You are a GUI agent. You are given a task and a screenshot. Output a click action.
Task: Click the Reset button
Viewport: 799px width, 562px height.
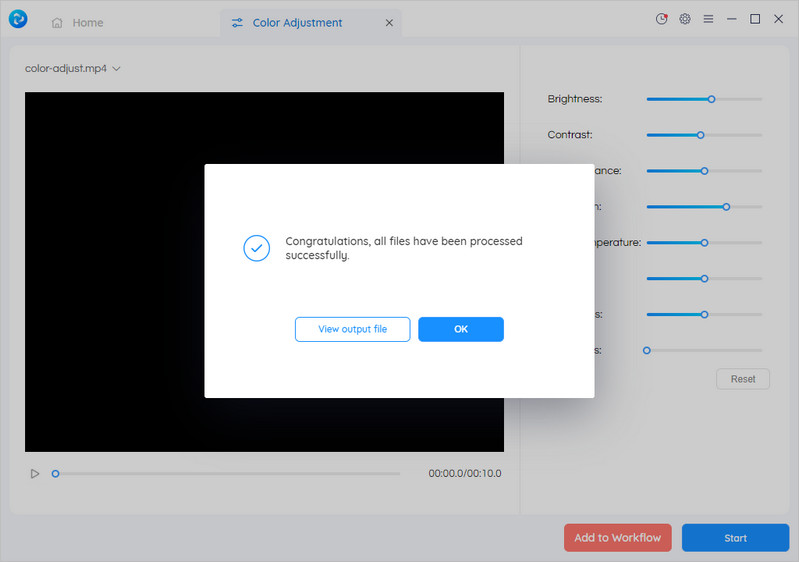tap(743, 379)
